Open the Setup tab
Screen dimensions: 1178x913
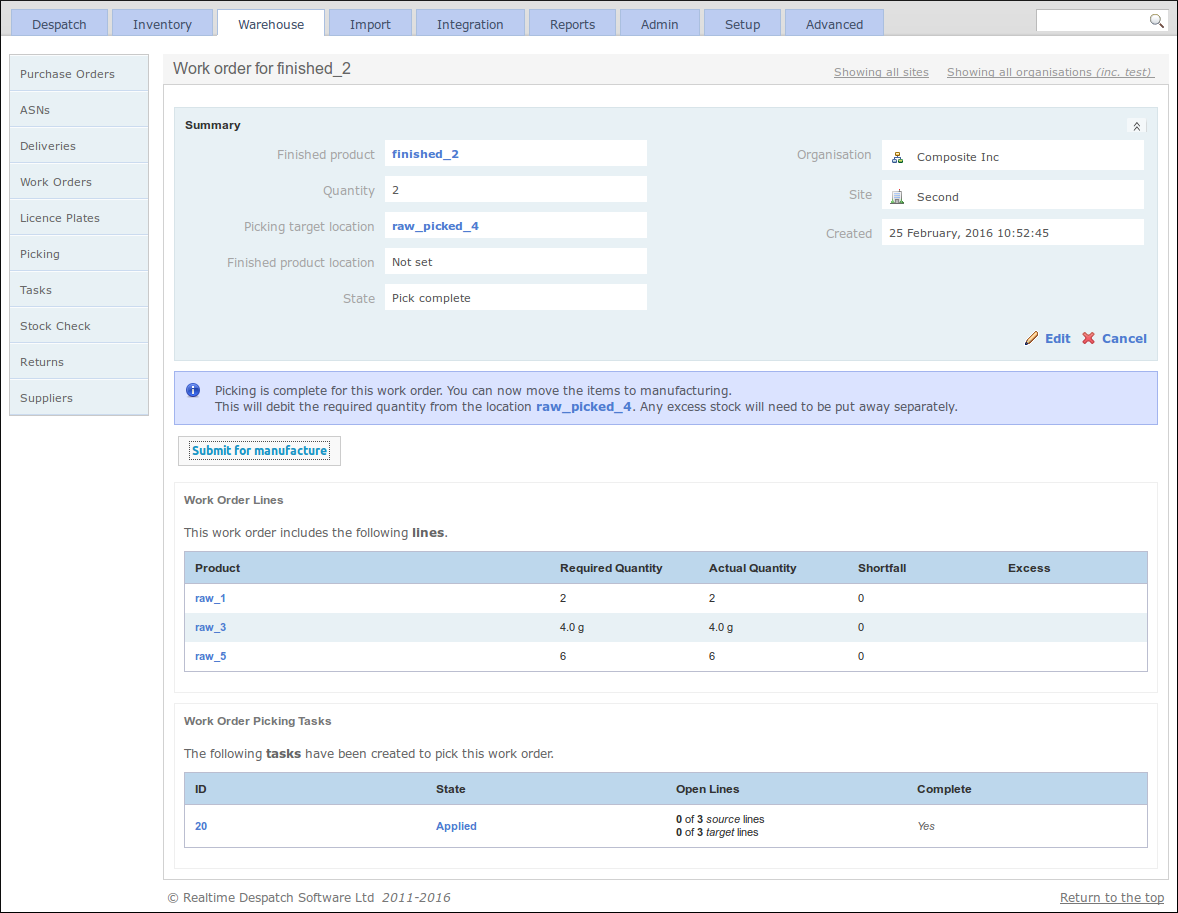point(742,24)
